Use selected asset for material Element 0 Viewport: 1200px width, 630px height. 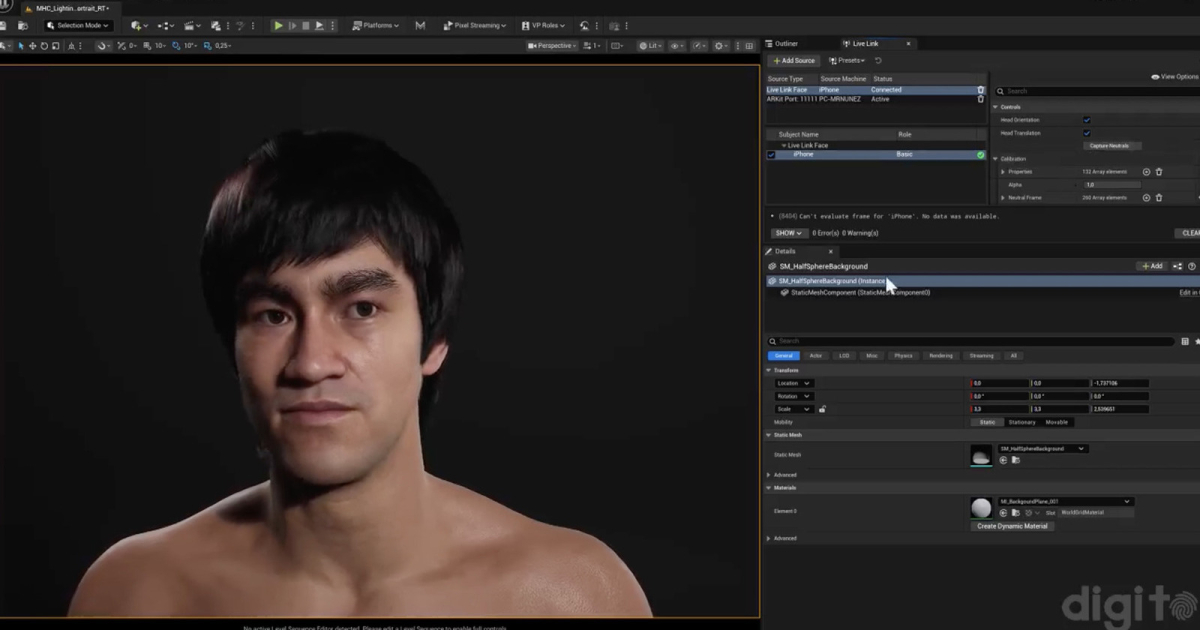[1003, 513]
